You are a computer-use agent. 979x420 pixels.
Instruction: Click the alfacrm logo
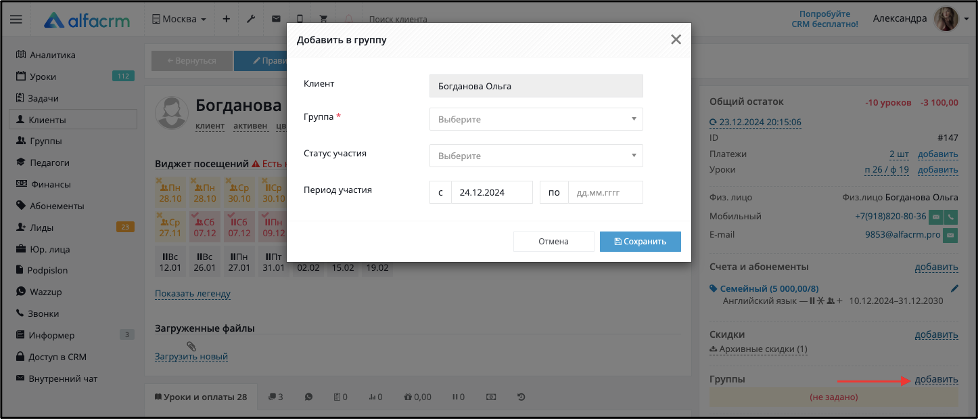point(87,20)
